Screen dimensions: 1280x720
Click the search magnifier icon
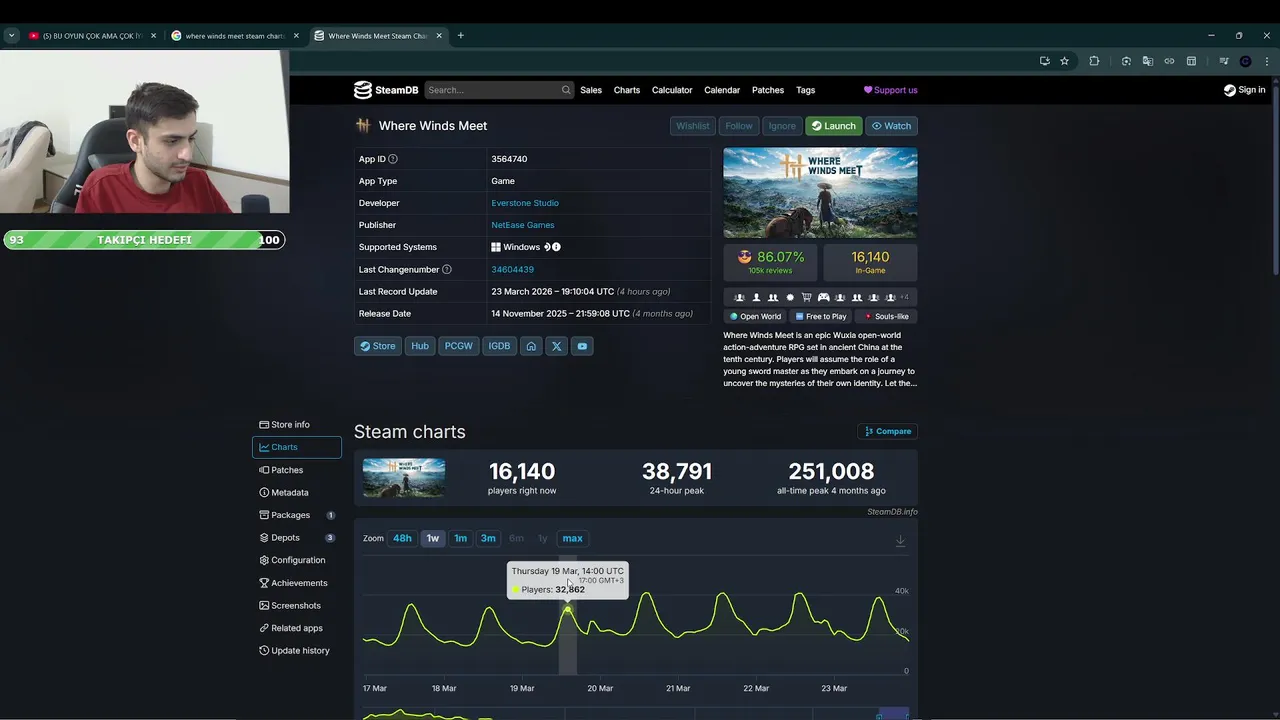pyautogui.click(x=566, y=90)
